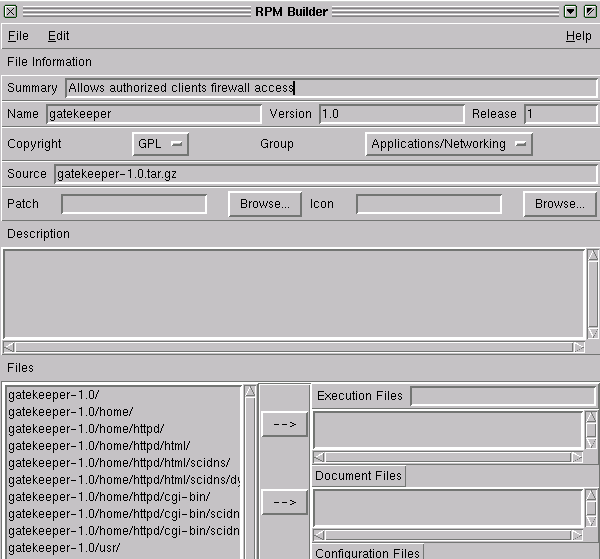Viewport: 600px width, 559px height.
Task: Click the Description horizontal scrollbar right arrow
Action: click(x=579, y=347)
